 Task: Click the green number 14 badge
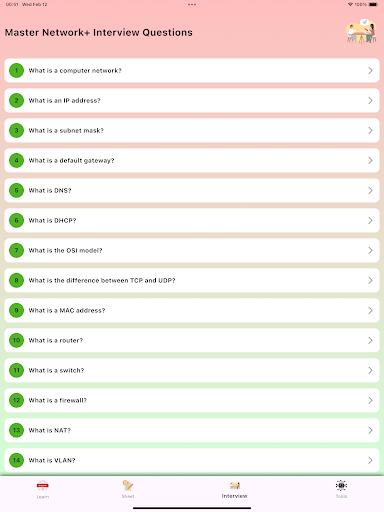pos(16,460)
